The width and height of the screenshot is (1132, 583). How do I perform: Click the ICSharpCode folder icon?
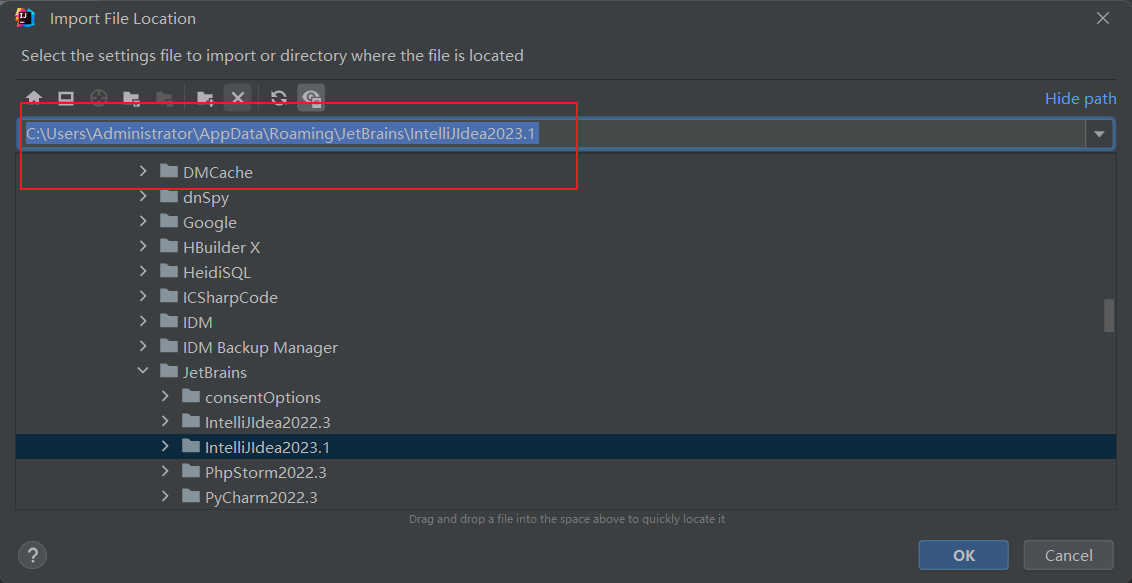click(169, 297)
